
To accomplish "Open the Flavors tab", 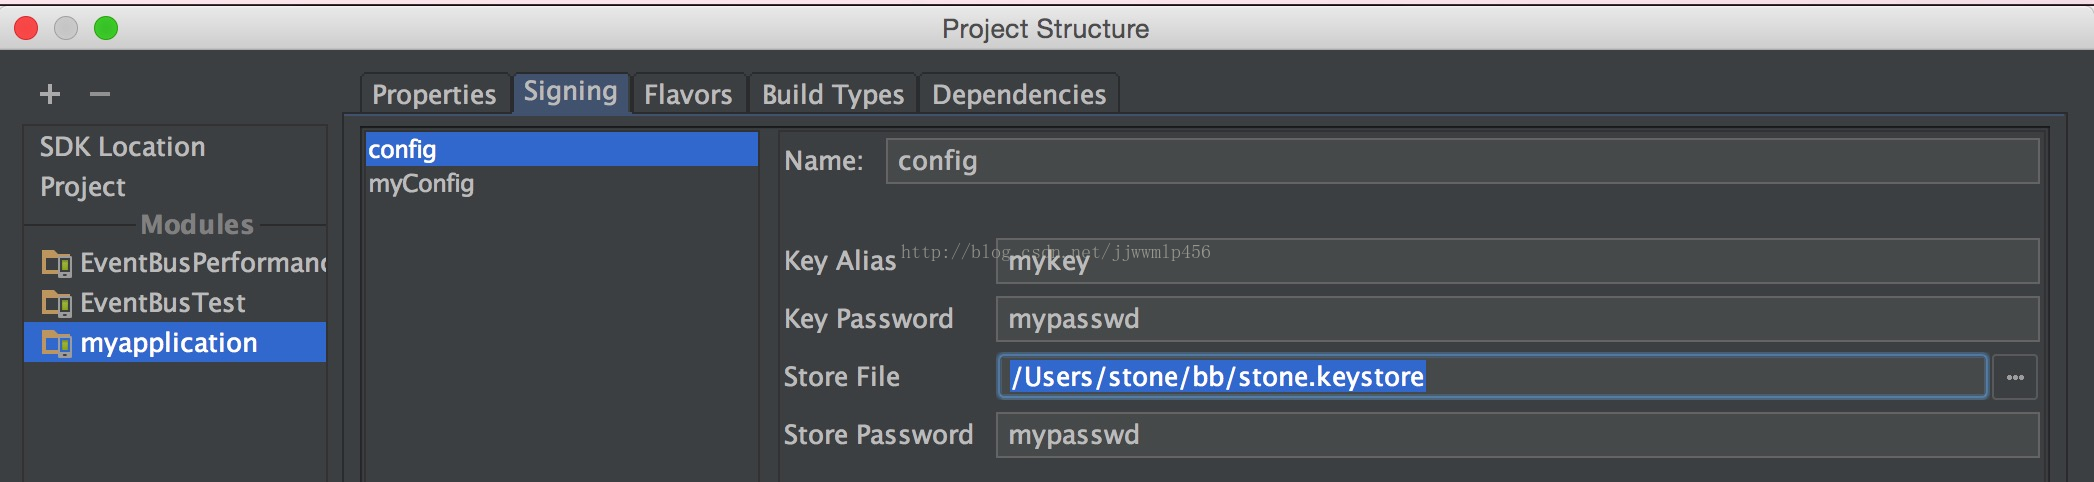I will coord(688,94).
